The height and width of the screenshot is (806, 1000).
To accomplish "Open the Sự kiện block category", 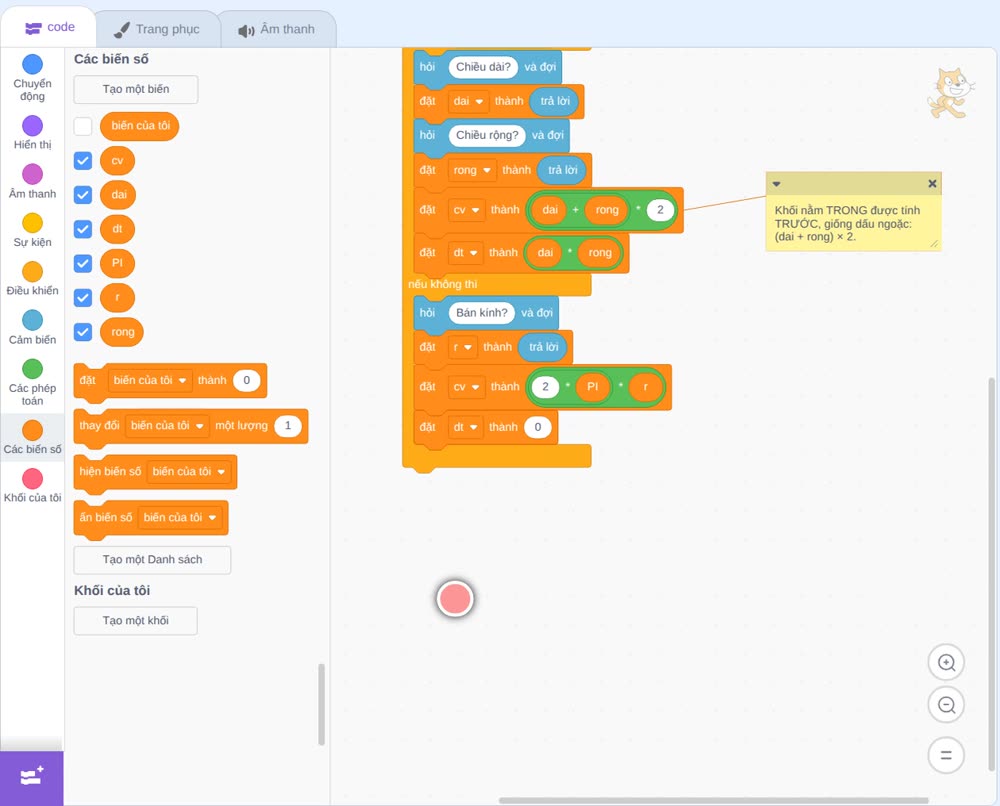I will click(x=33, y=230).
